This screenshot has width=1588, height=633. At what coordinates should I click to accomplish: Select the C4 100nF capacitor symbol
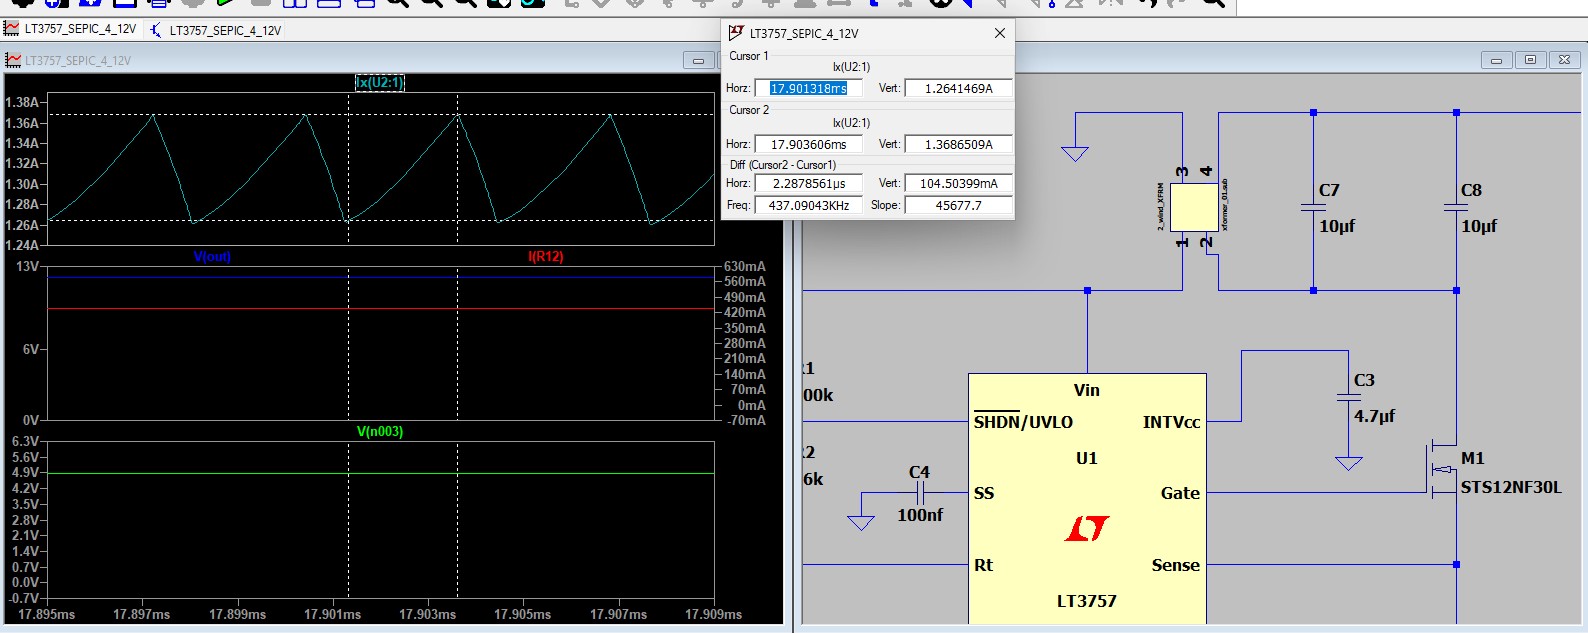pos(920,493)
